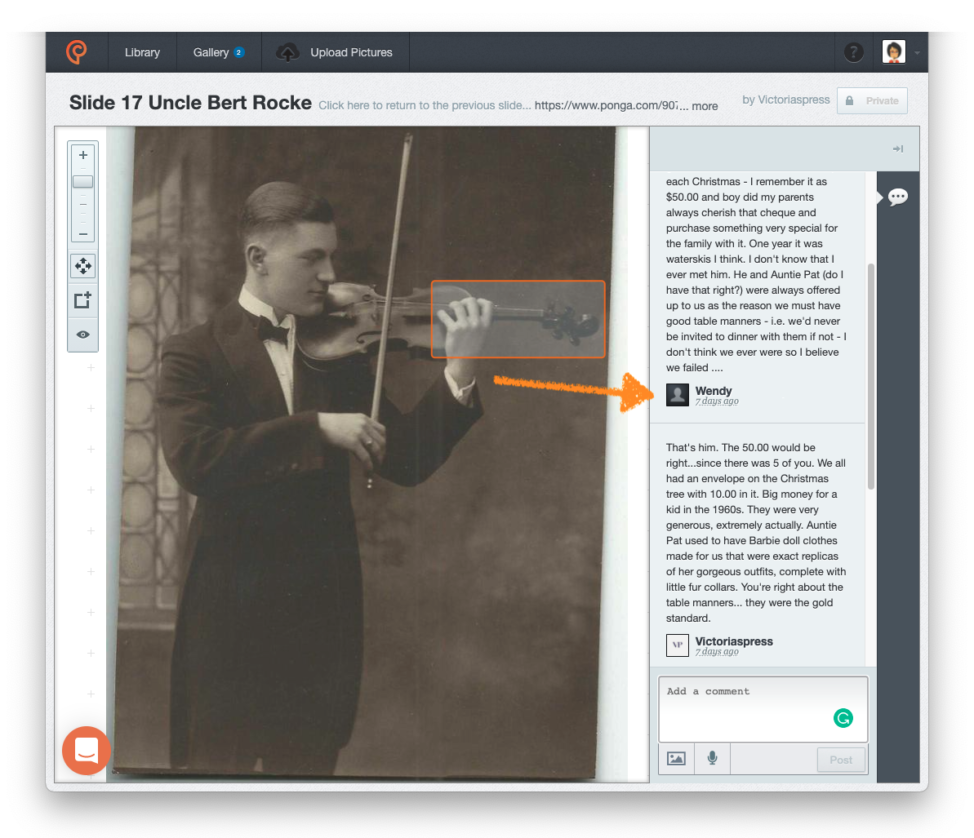
Task: Open the profile avatar dropdown menu
Action: 894,51
